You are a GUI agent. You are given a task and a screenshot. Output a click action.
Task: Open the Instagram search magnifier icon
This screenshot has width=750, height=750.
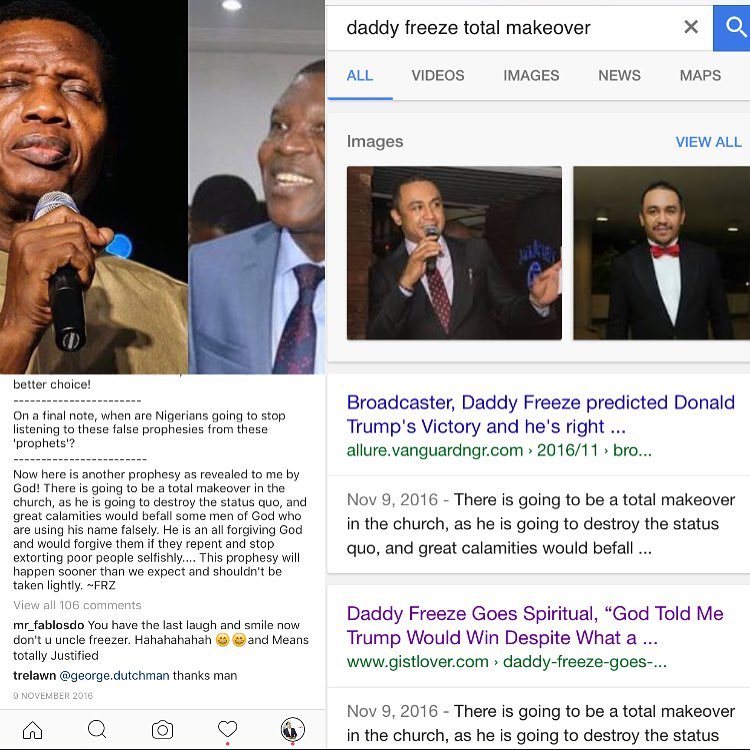click(x=97, y=729)
